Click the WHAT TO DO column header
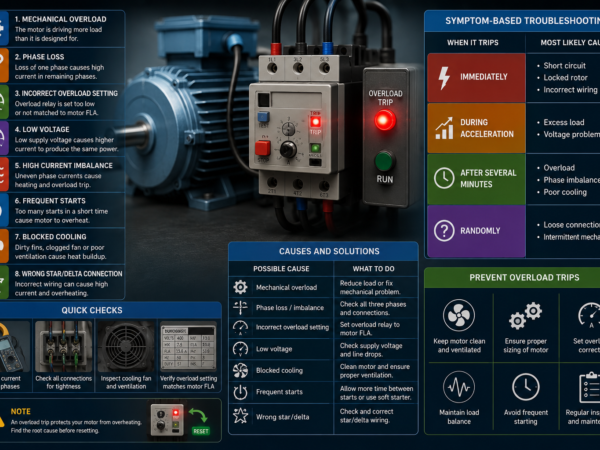This screenshot has width=600, height=450. tap(373, 269)
